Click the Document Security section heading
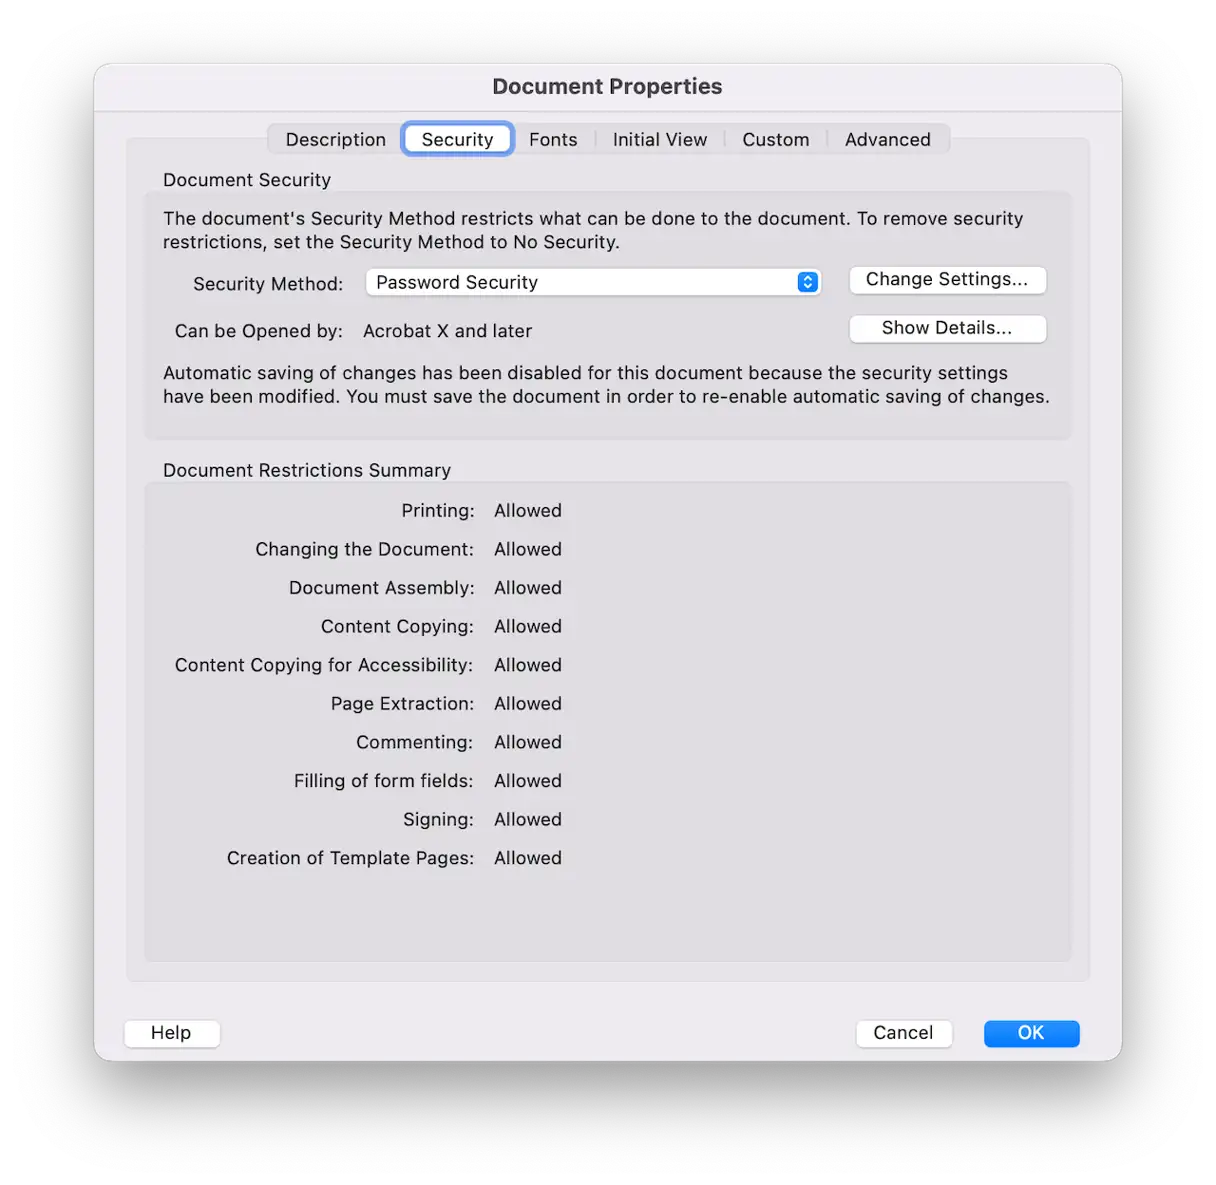Image resolution: width=1216 pixels, height=1185 pixels. (x=246, y=180)
